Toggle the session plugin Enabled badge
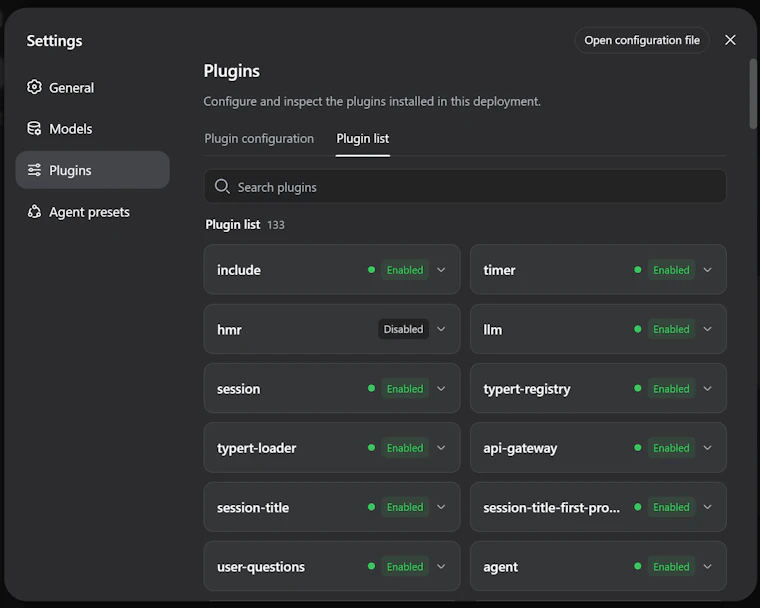This screenshot has height=608, width=760. click(x=405, y=389)
